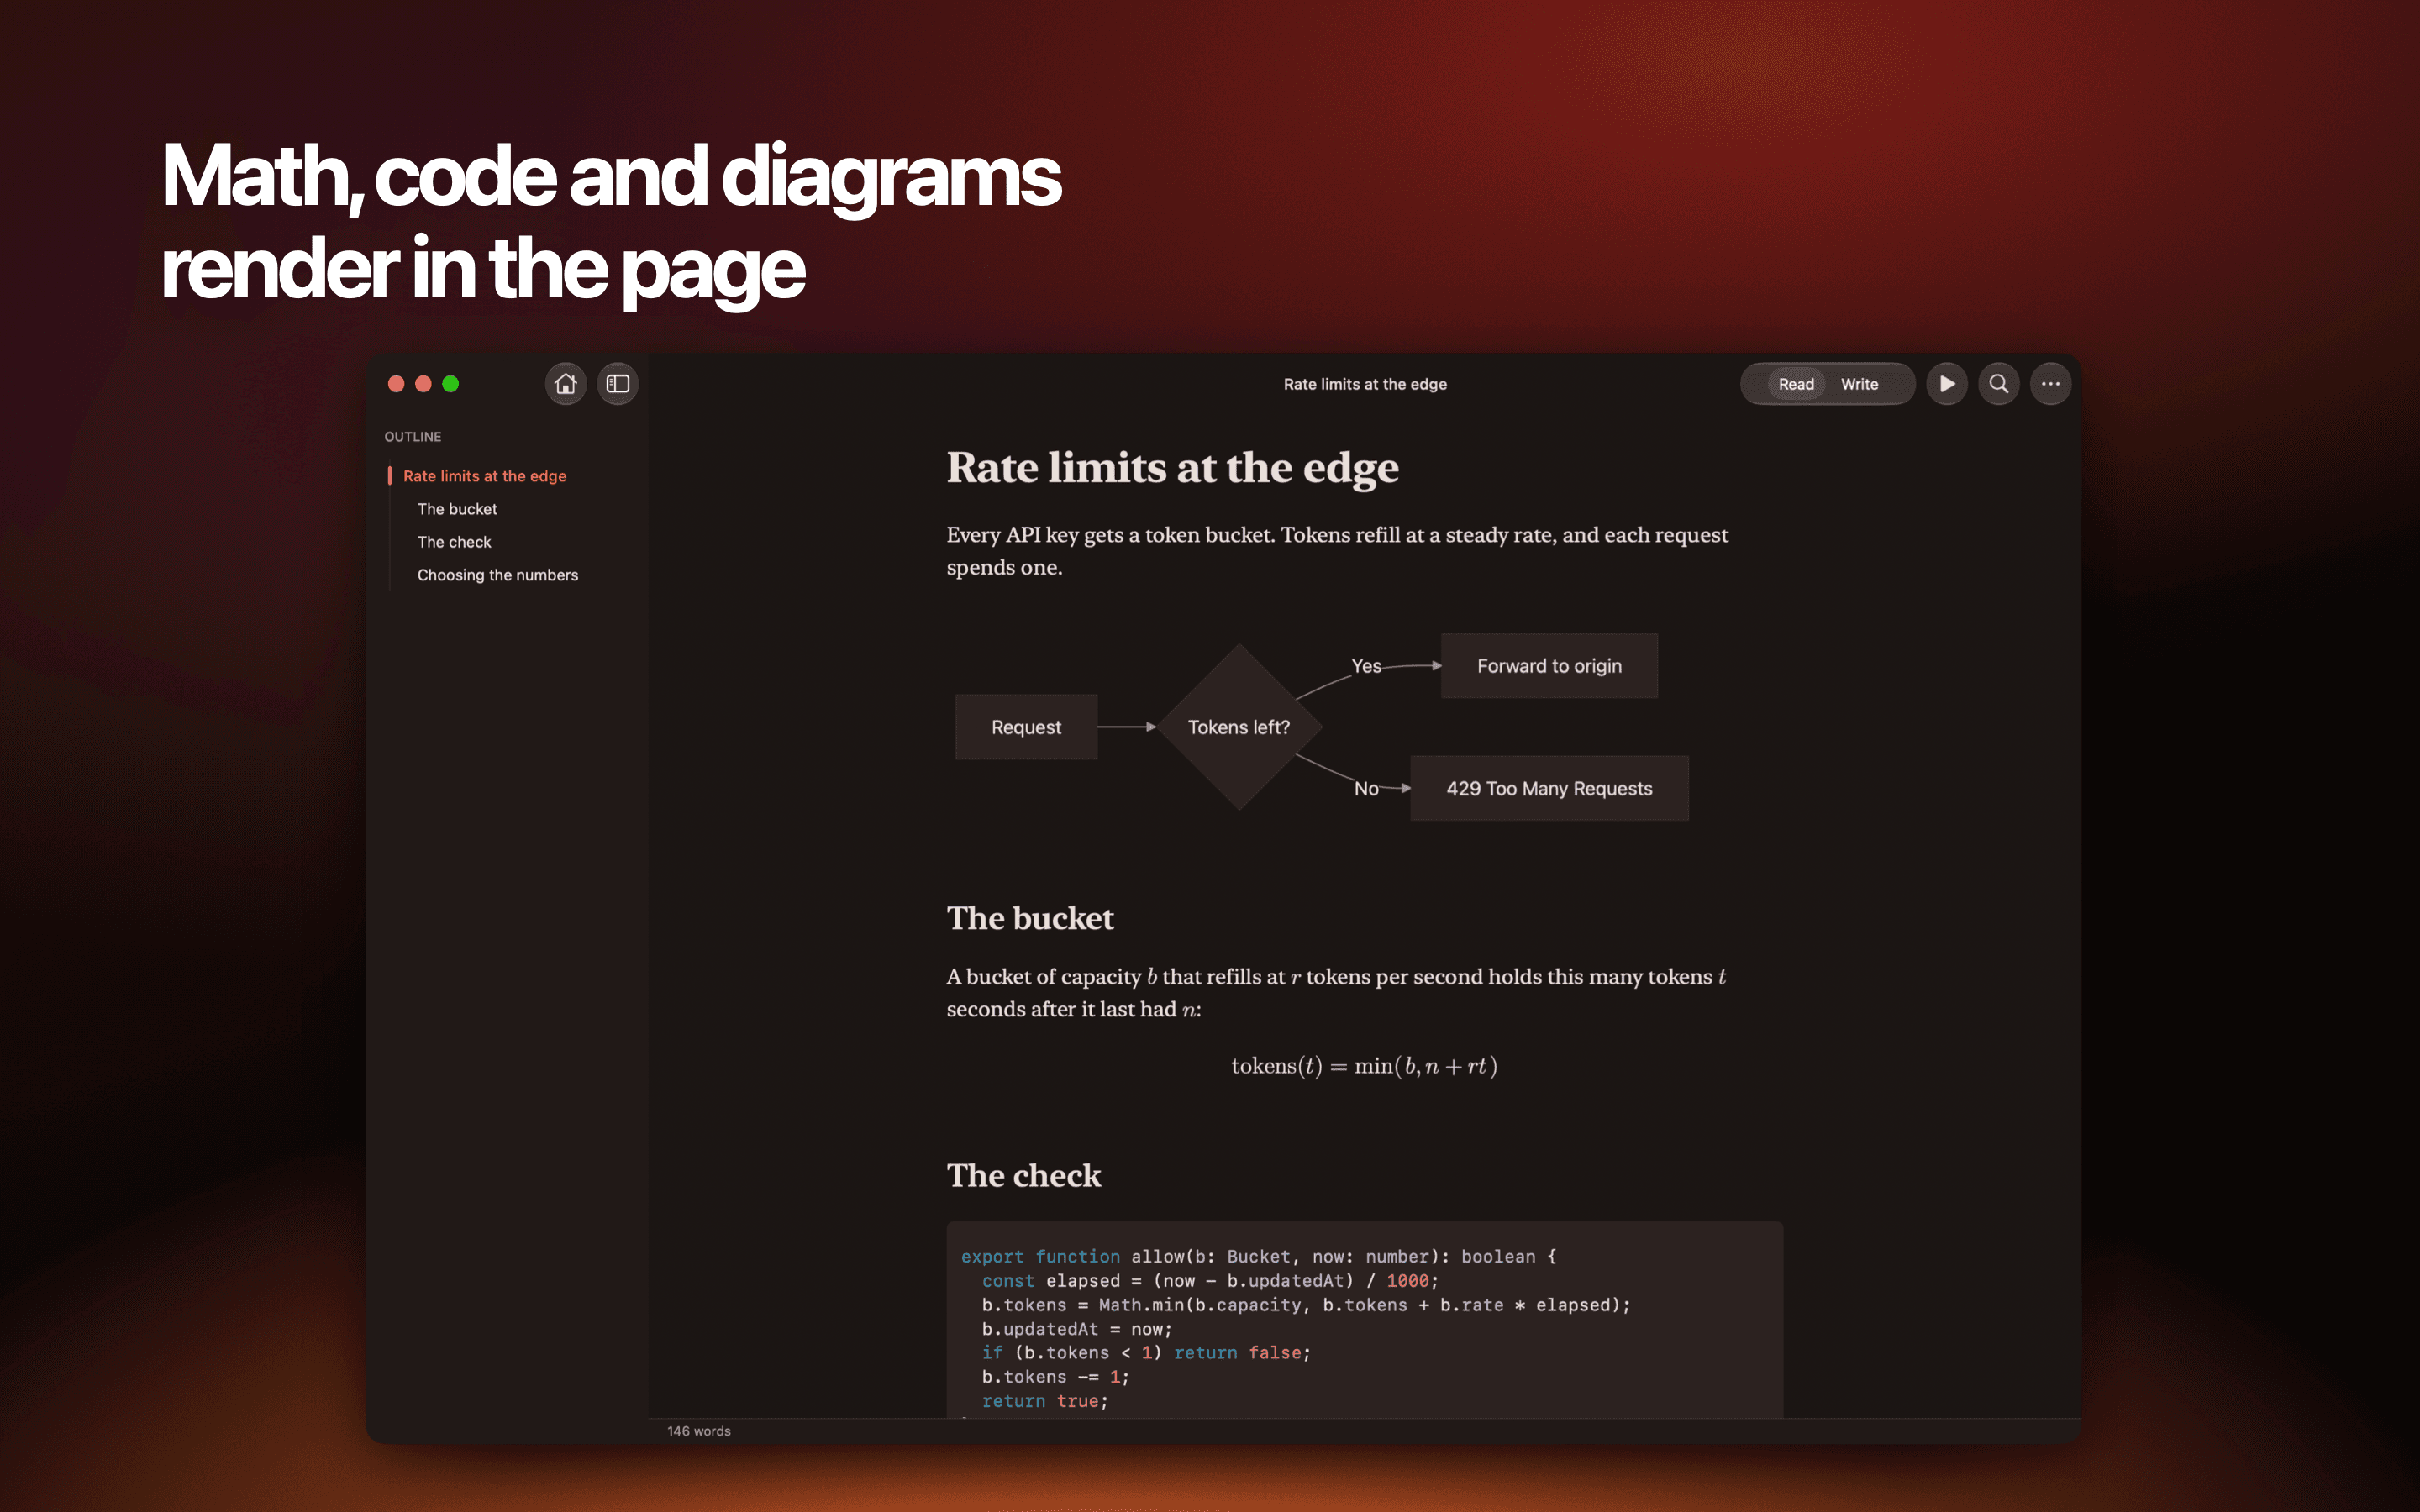The height and width of the screenshot is (1512, 2420).
Task: Click the '429 Too Many Requests' box
Action: [1549, 788]
